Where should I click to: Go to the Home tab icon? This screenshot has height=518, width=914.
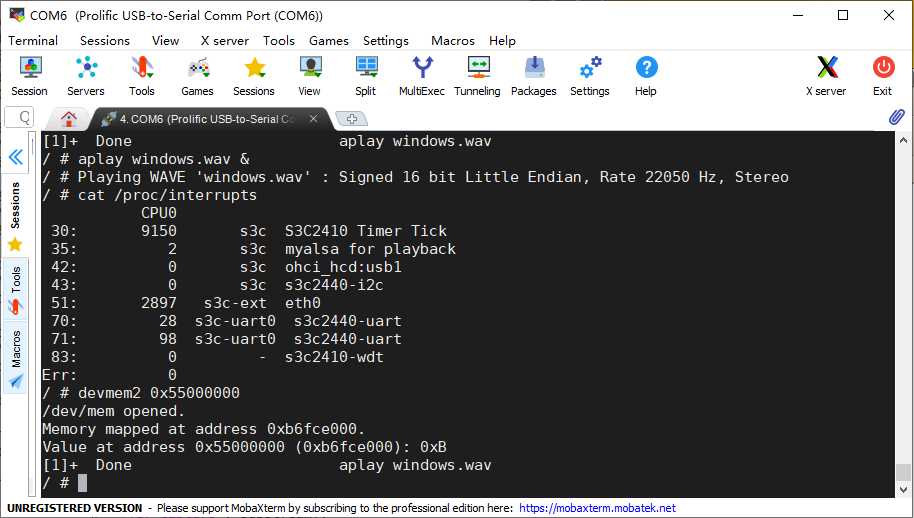(x=69, y=119)
